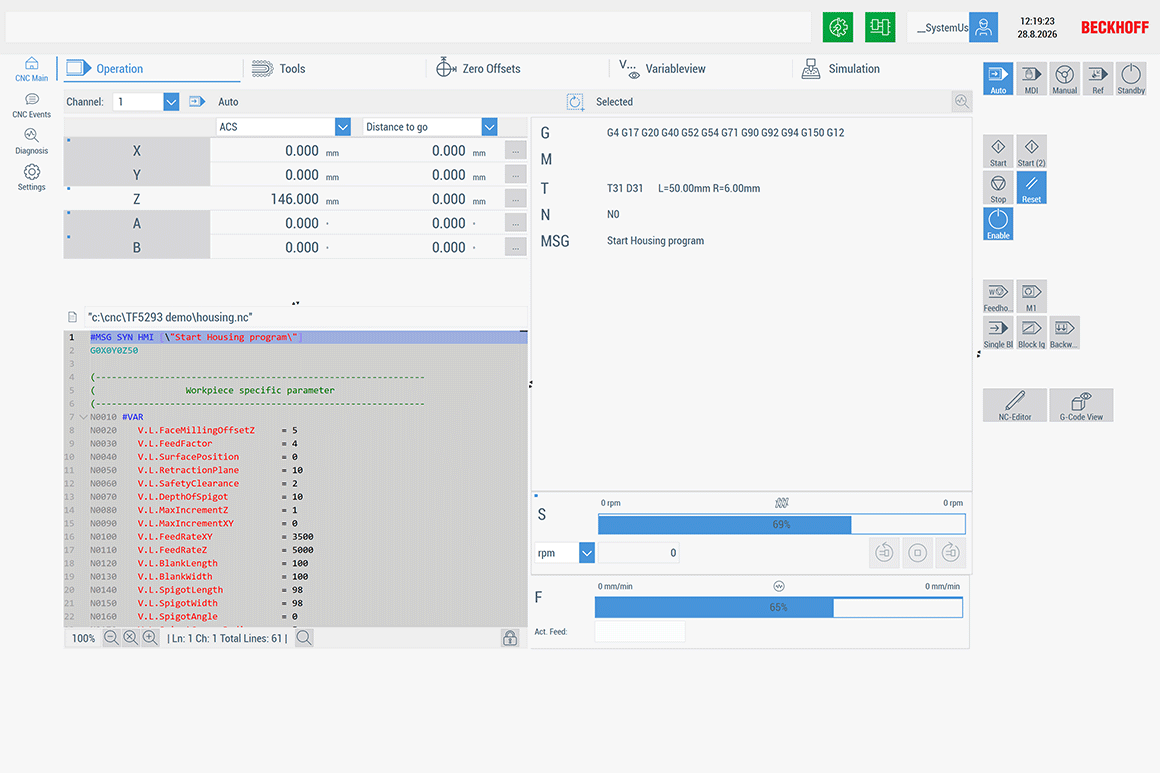The image size is (1160, 773).
Task: Open the Diagnosis page
Action: [x=31, y=141]
